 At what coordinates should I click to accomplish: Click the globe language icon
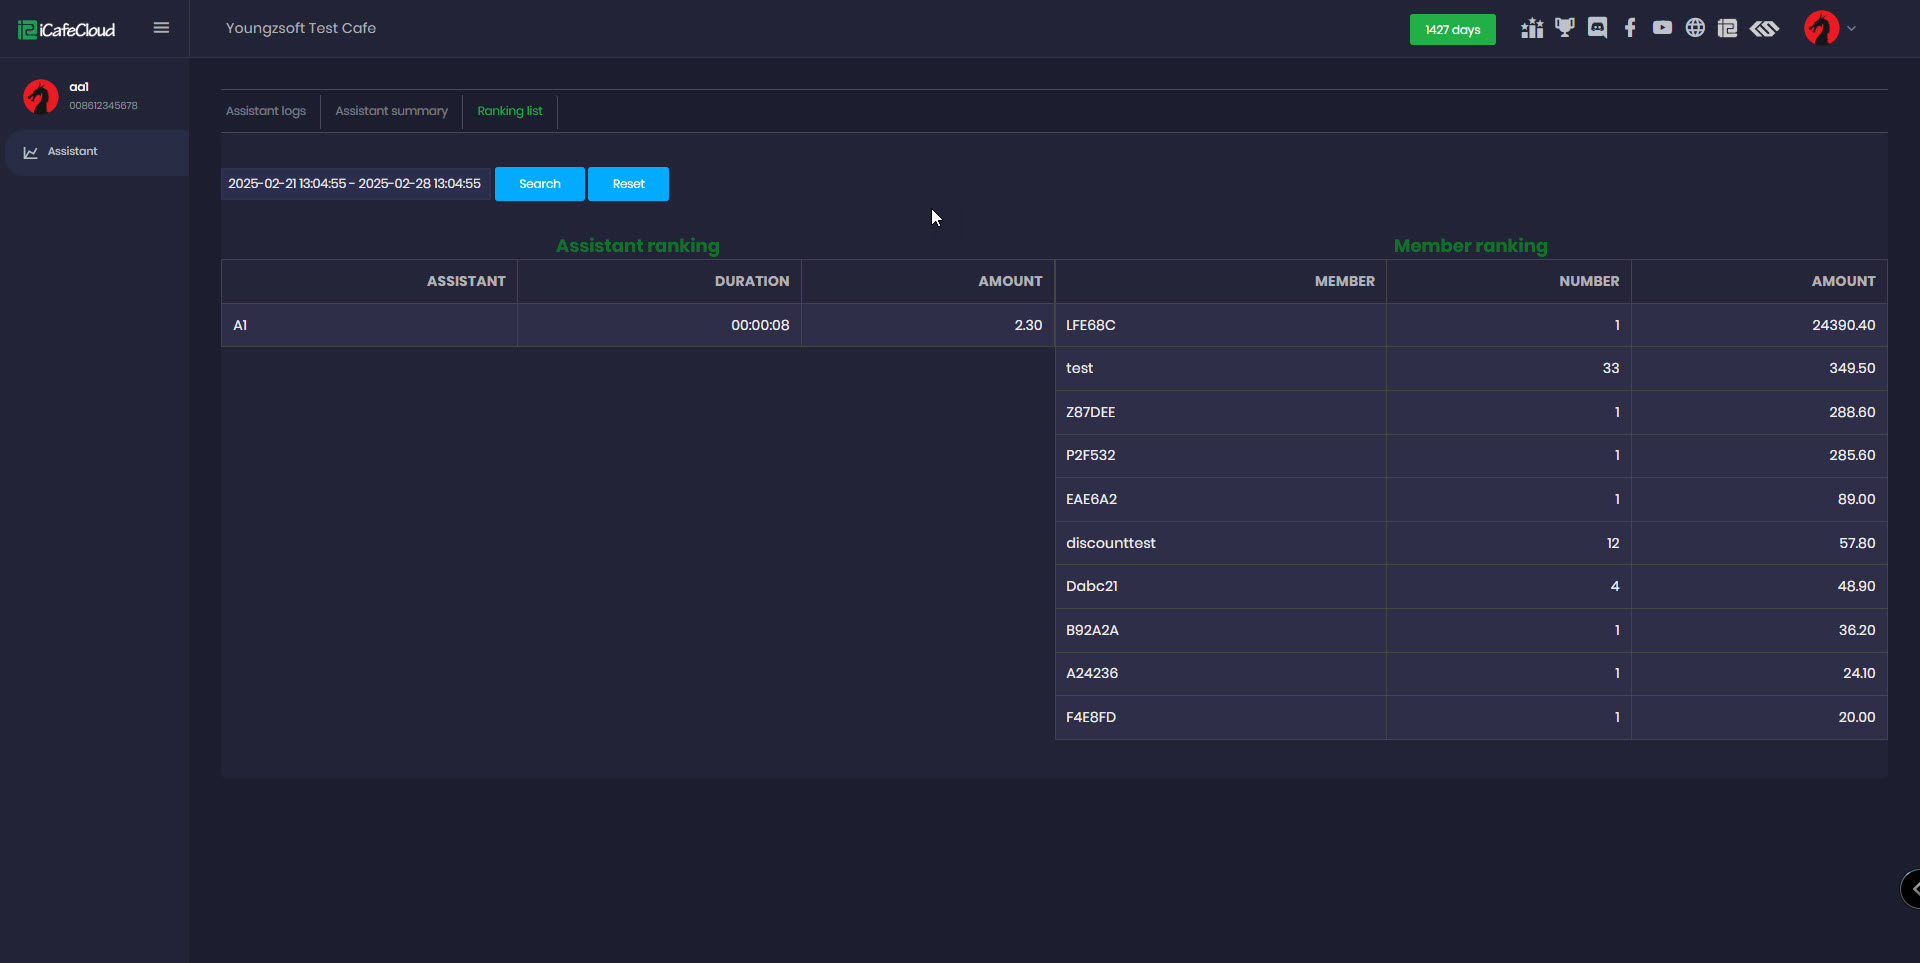(x=1695, y=28)
